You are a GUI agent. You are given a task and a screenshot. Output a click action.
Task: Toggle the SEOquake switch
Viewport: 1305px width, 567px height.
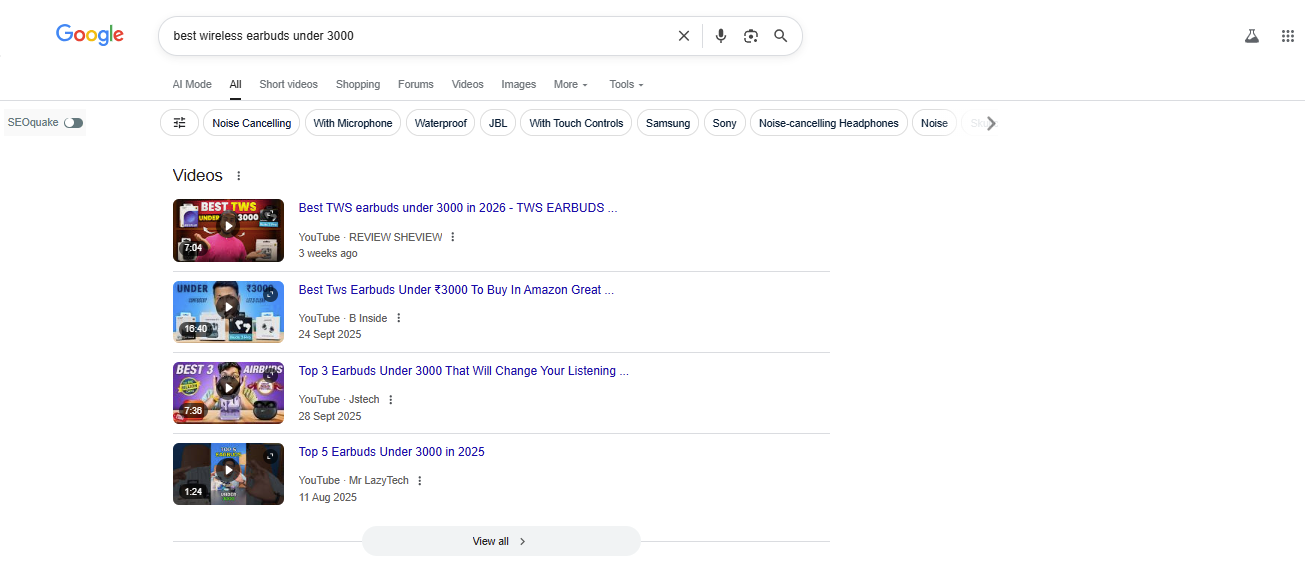coord(74,123)
